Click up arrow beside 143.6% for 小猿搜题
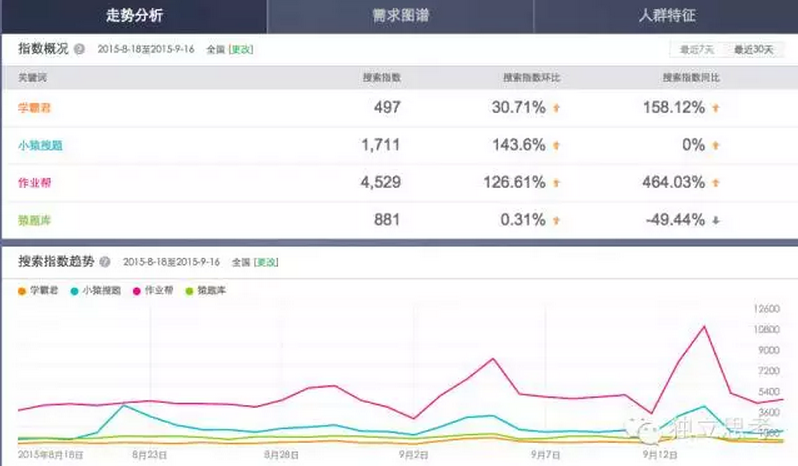Image resolution: width=798 pixels, height=466 pixels. 556,145
